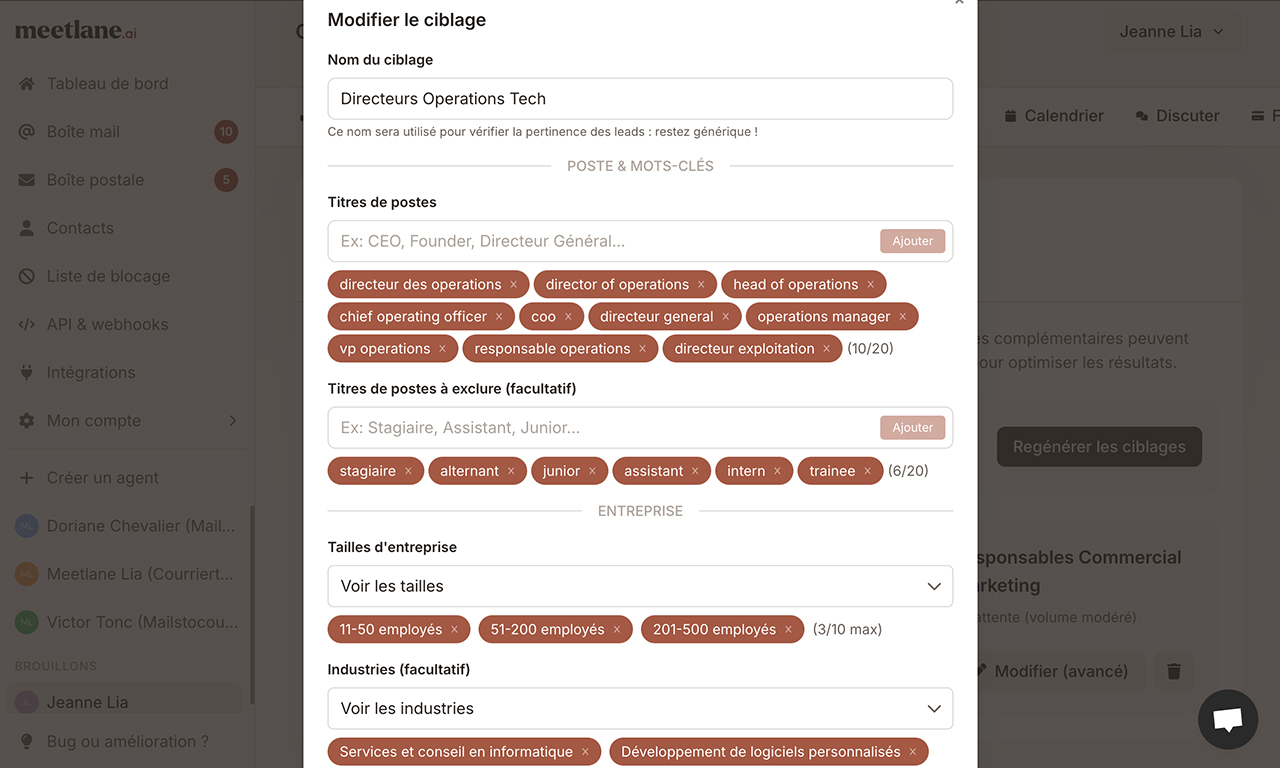The image size is (1280, 768).
Task: Click the 'Modifier (avancé)' button
Action: coord(1060,671)
